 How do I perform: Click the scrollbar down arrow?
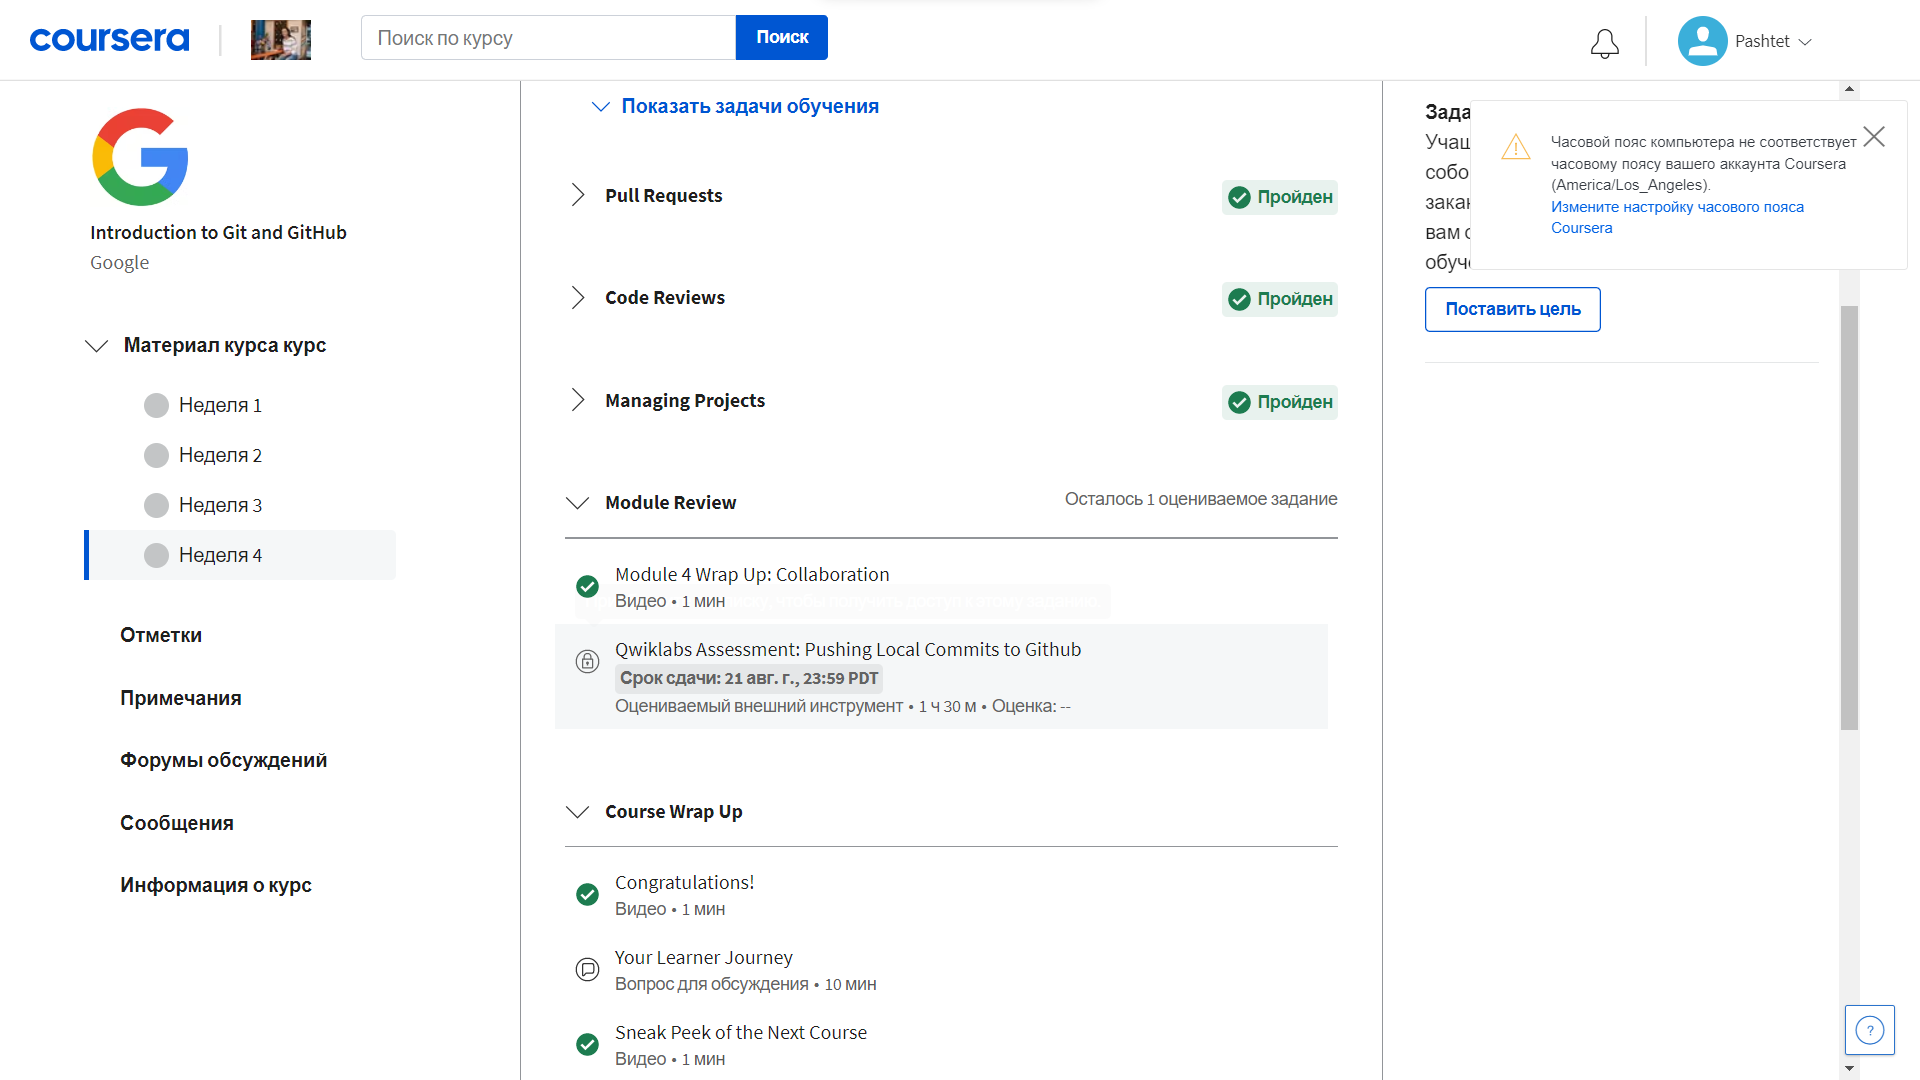[1849, 1068]
